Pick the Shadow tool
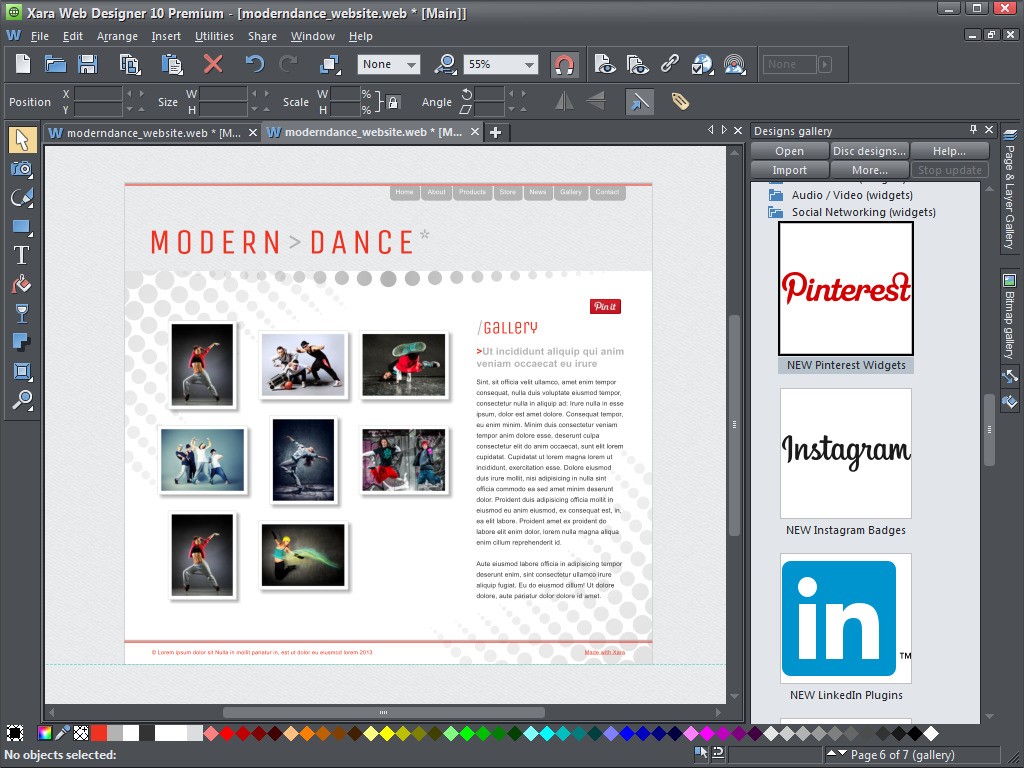 tap(22, 342)
